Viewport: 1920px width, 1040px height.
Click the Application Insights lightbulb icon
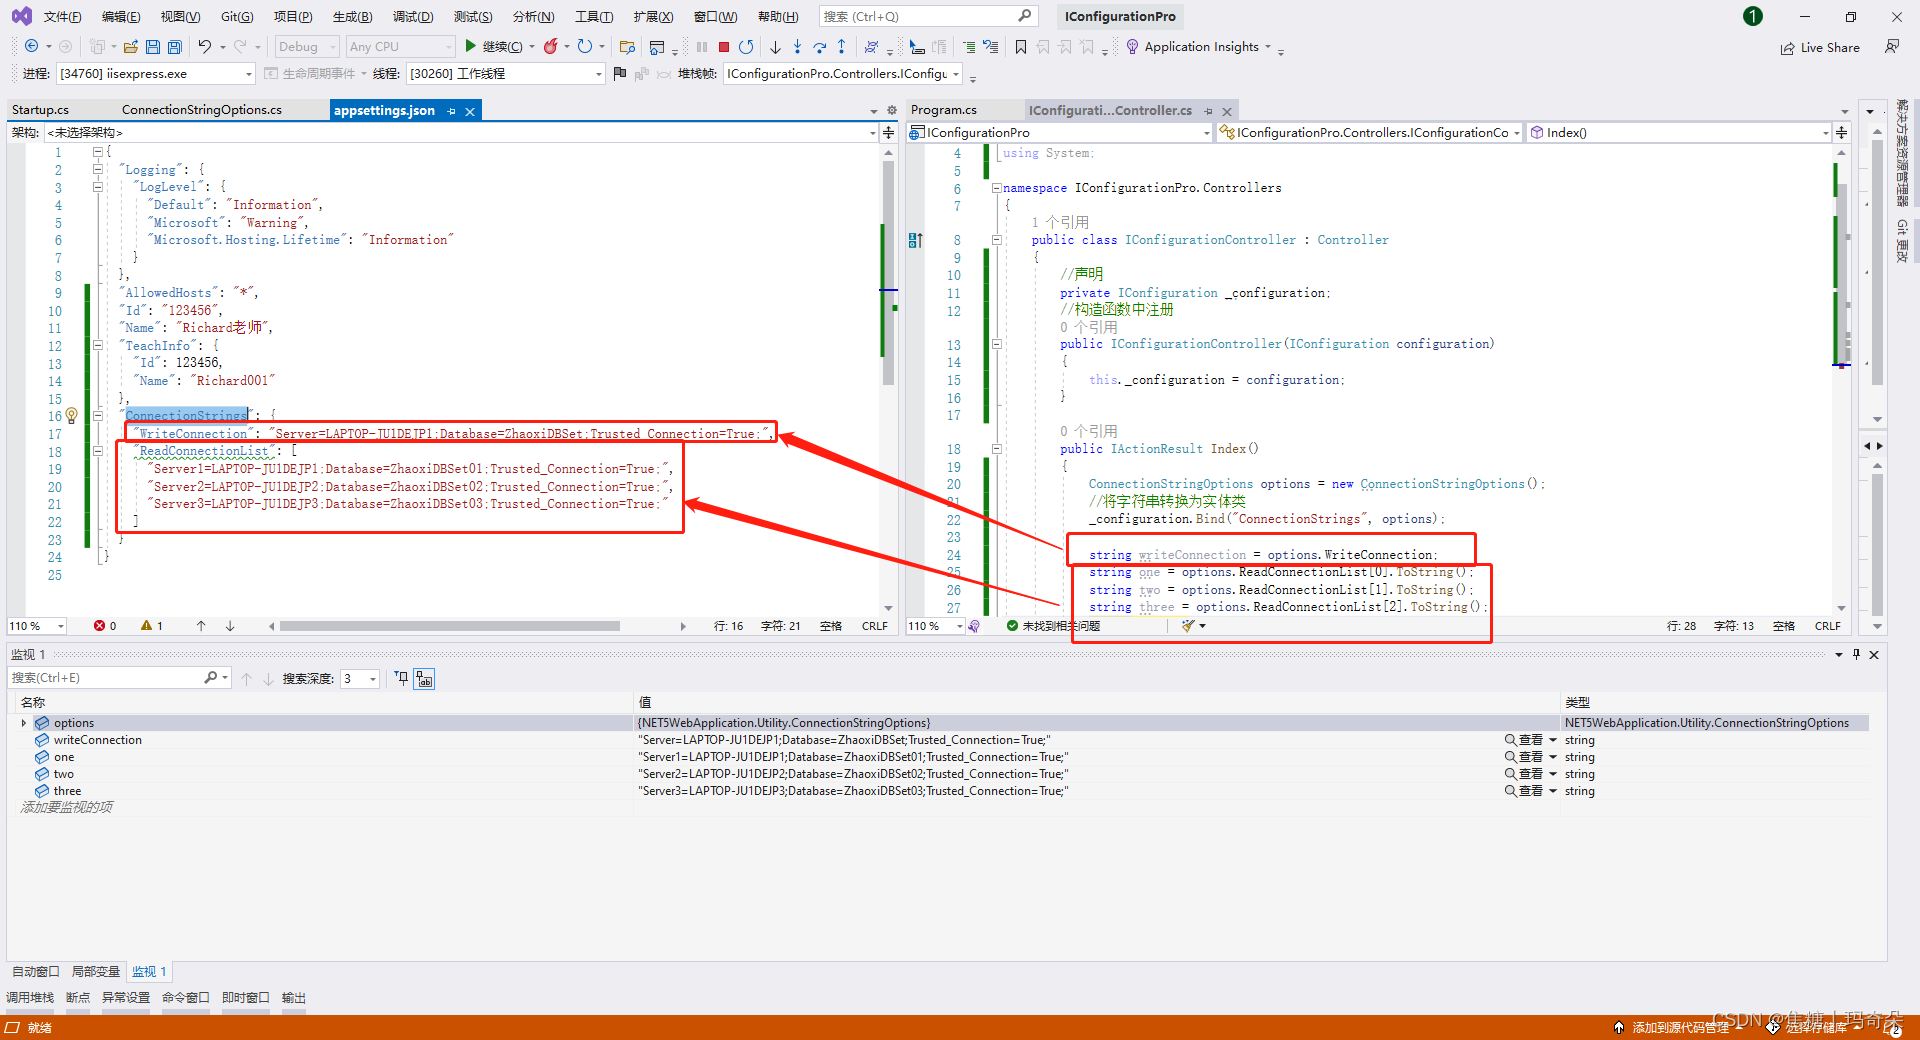click(x=1132, y=46)
